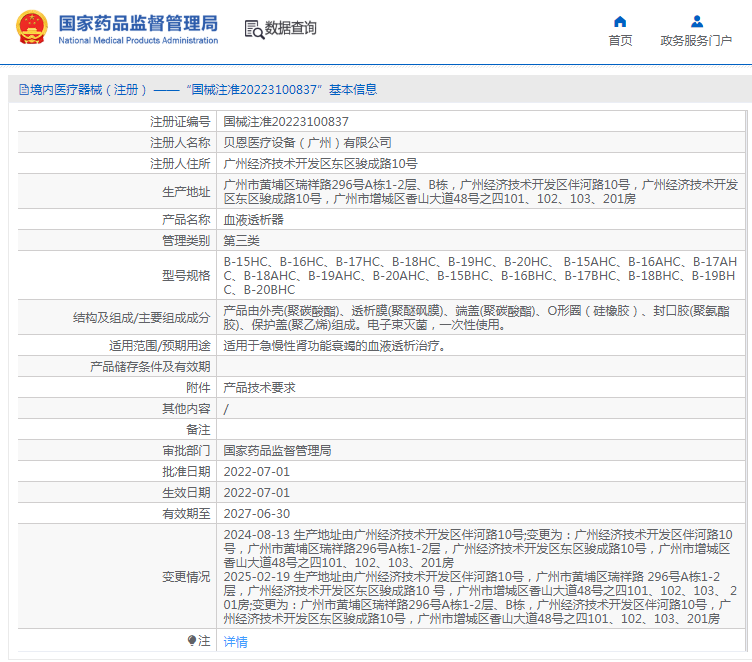
Task: Select registrant address 广州经济技术开发区东区骏成路10号
Action: [320, 164]
